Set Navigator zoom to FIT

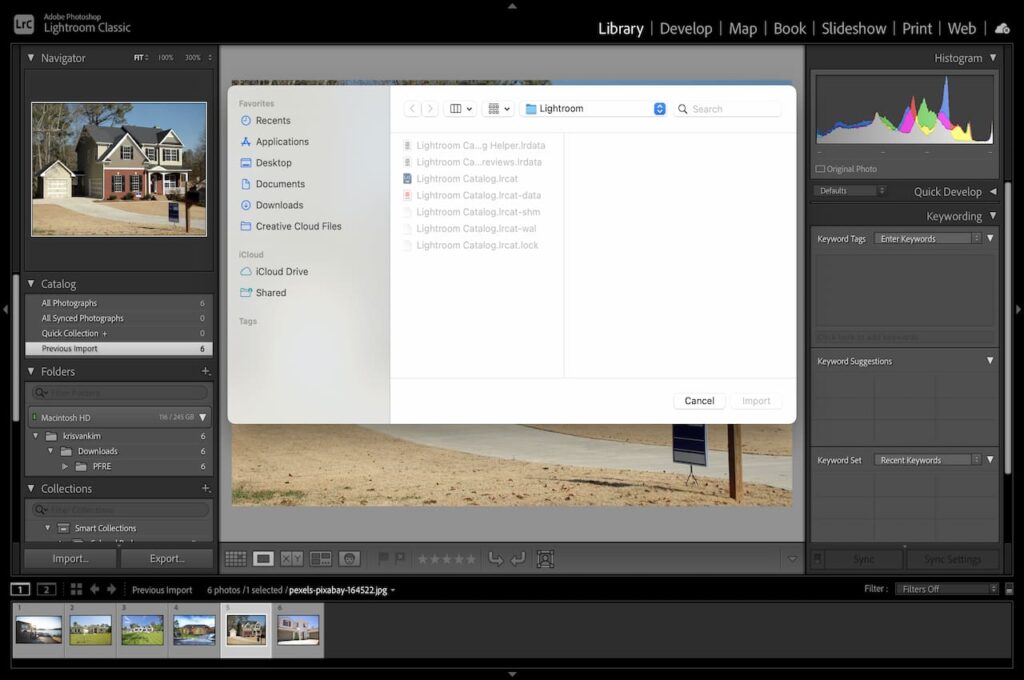point(139,57)
